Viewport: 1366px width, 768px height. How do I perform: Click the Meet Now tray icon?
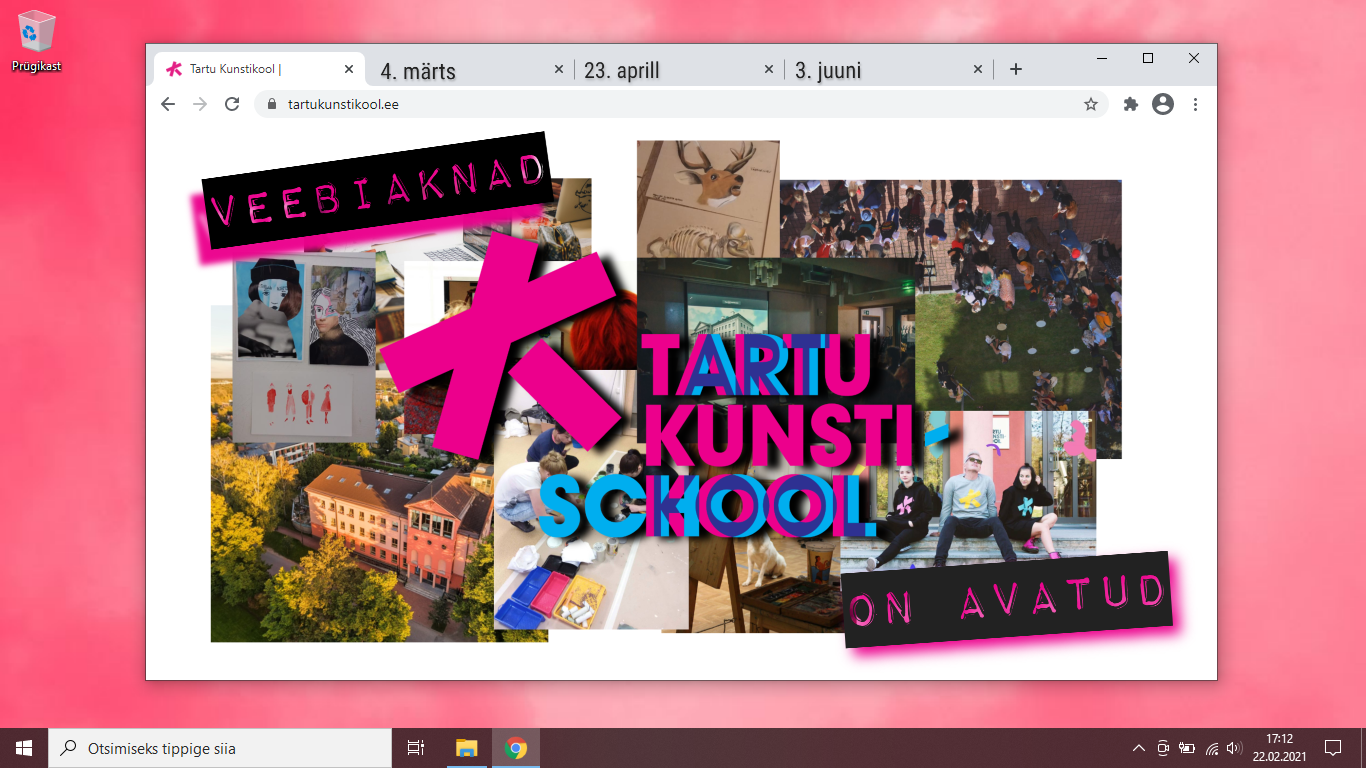point(1163,748)
